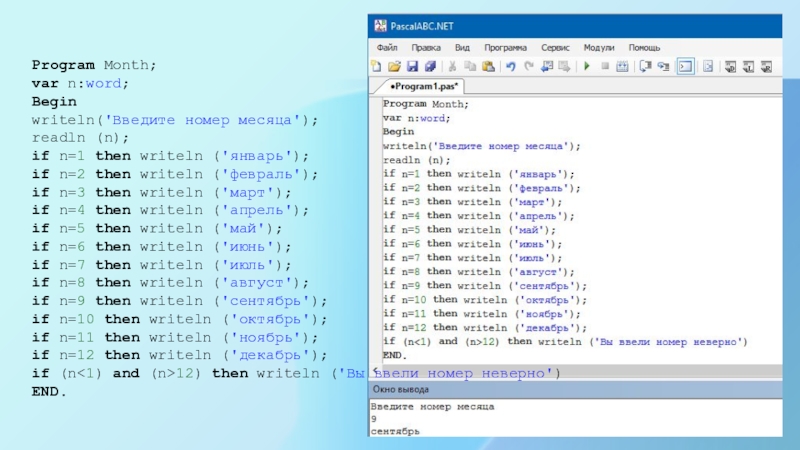Image resolution: width=800 pixels, height=450 pixels.
Task: Click 'var n:word;' line in the editor
Action: tap(416, 118)
